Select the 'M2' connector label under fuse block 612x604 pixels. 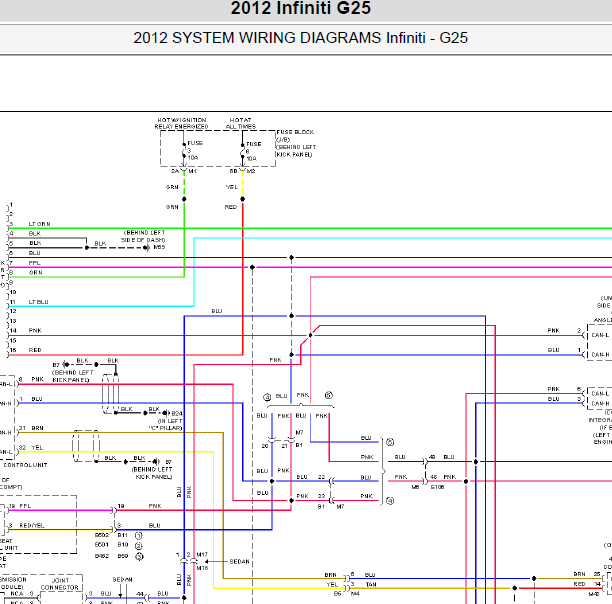[x=251, y=171]
